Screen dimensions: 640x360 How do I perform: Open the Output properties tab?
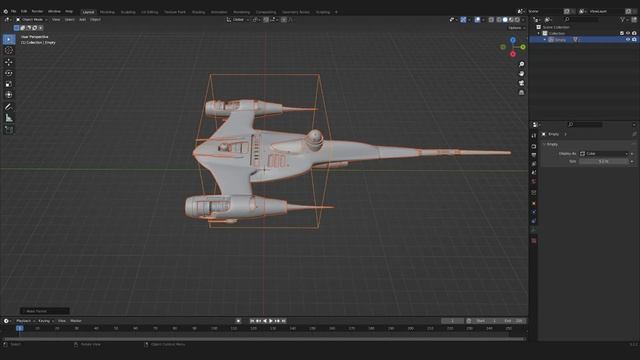point(534,155)
